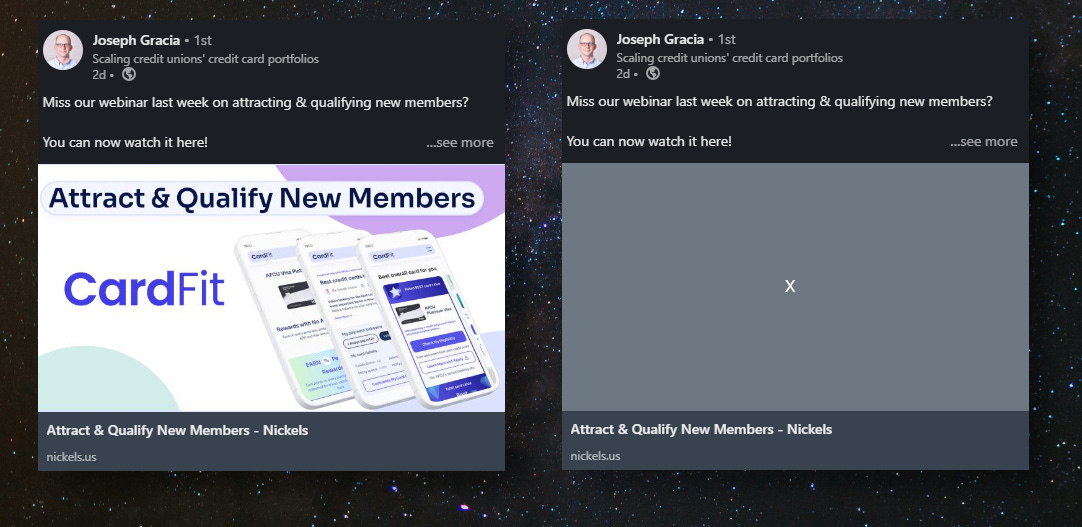Click the X on the broken image placeholder

click(x=790, y=286)
